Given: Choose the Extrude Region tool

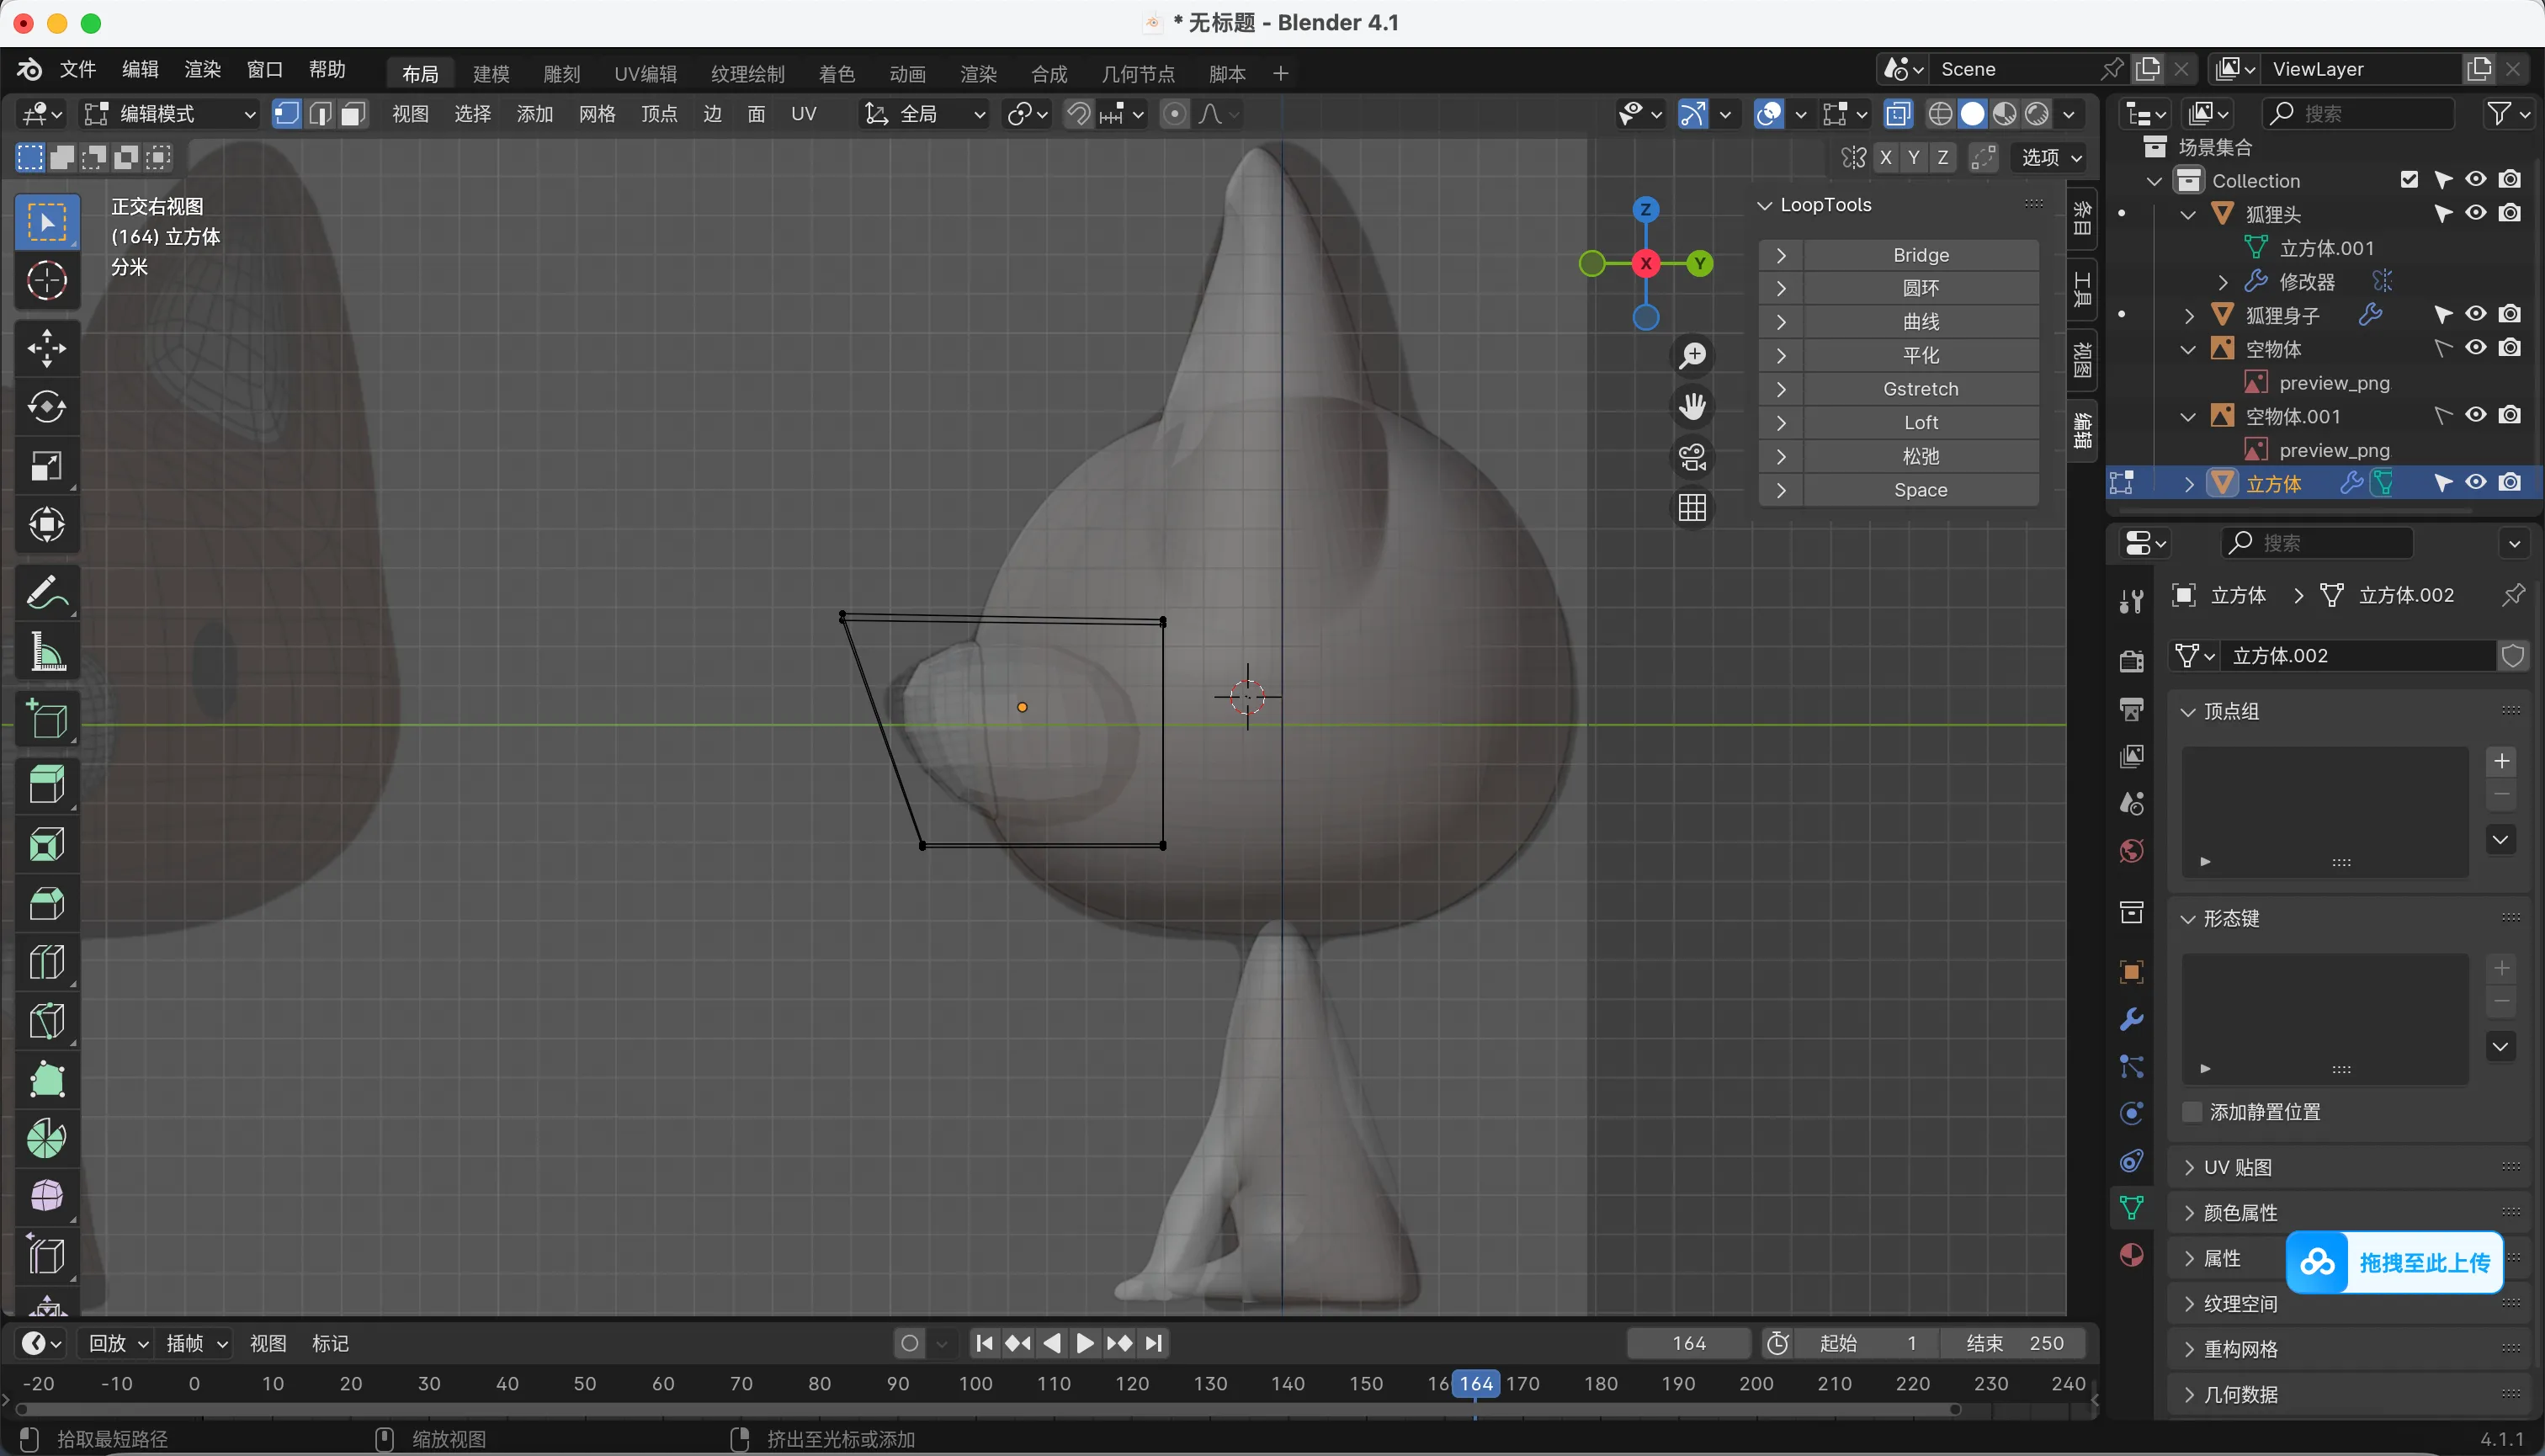Looking at the screenshot, I should tap(46, 785).
